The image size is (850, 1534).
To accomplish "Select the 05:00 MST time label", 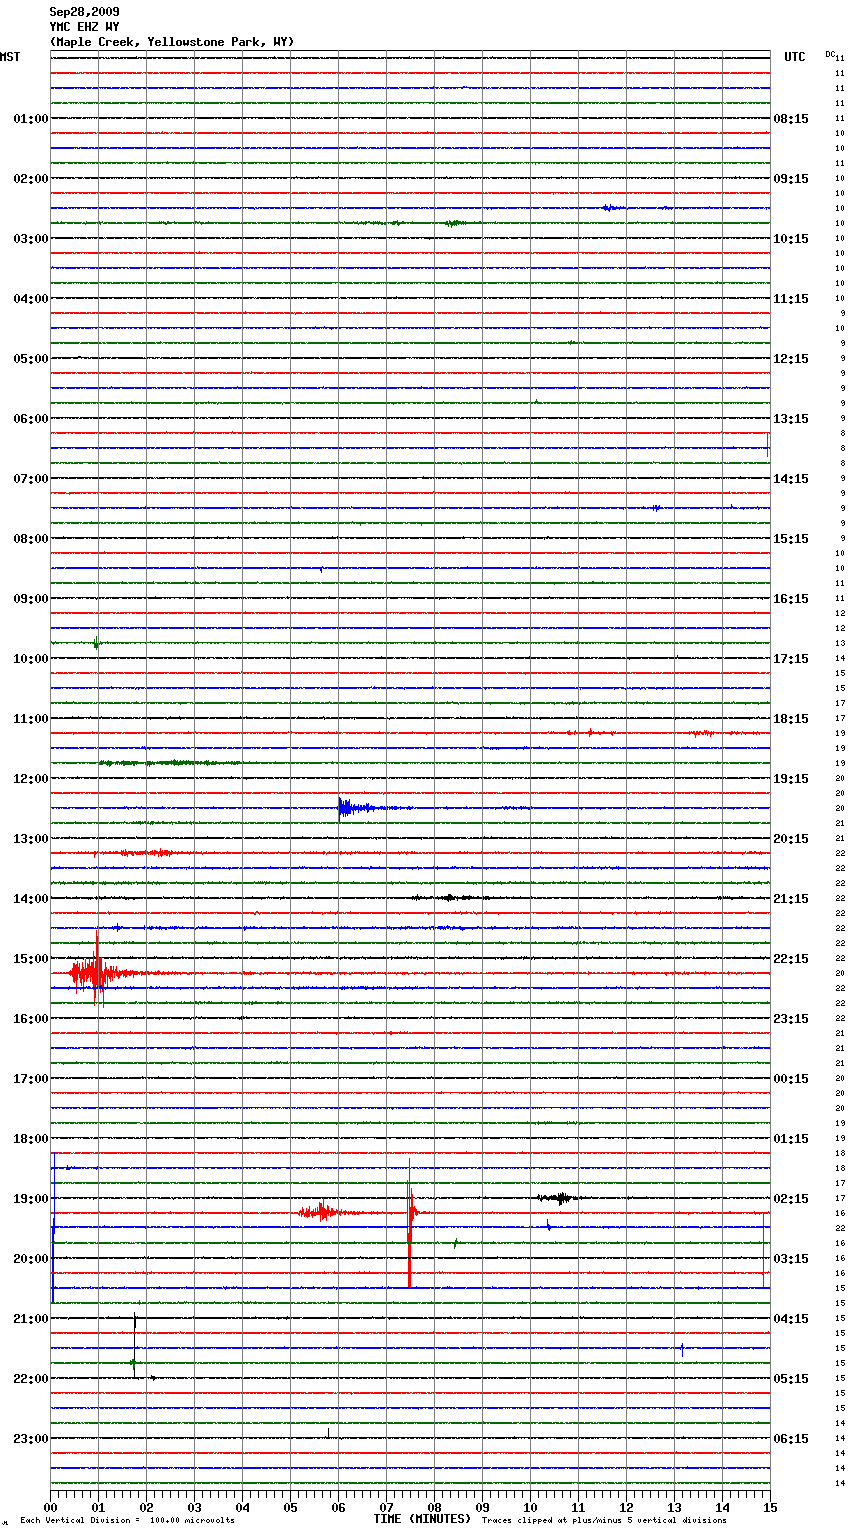I will (x=30, y=359).
